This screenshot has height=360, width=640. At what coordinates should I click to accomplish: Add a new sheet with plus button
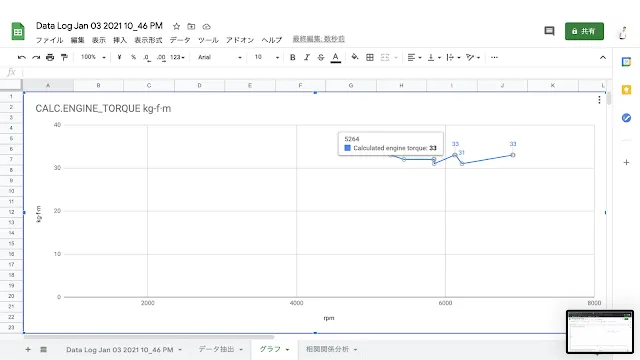pos(28,349)
